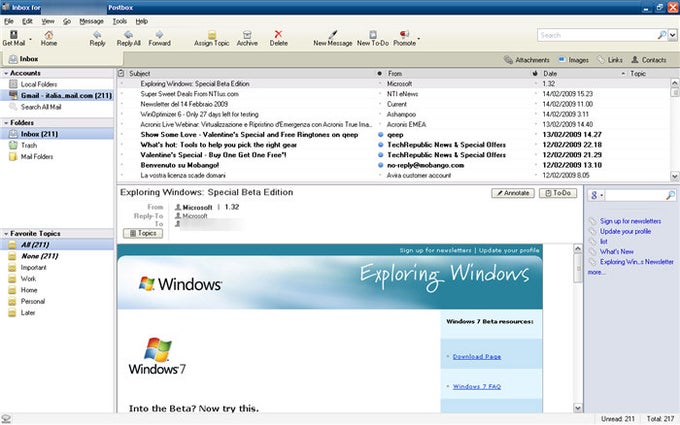
Task: Sort messages by Subject column
Action: [x=250, y=73]
